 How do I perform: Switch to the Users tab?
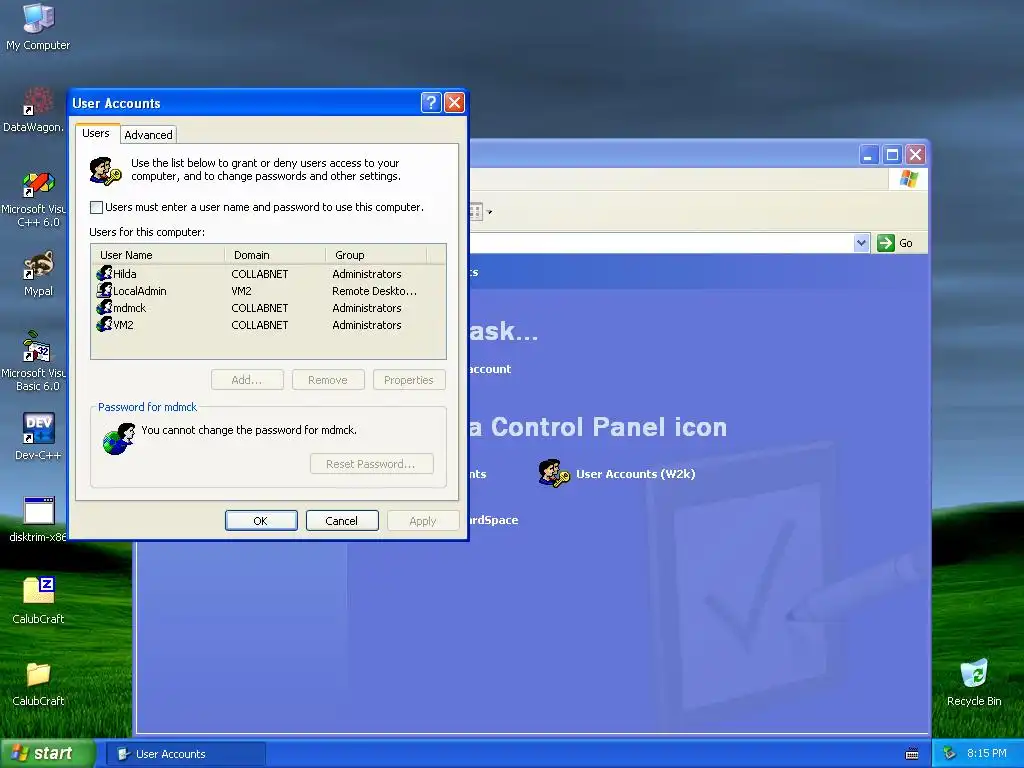96,133
